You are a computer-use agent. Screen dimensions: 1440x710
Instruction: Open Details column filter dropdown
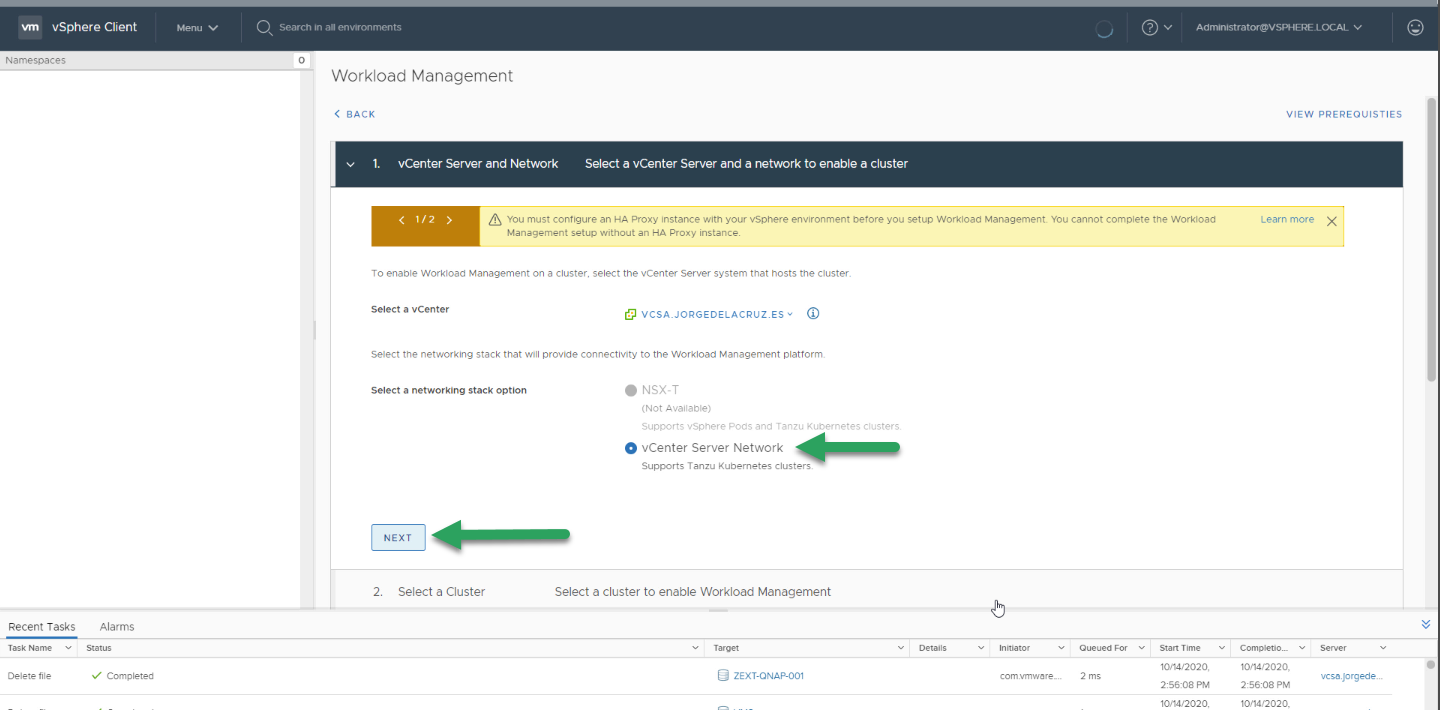981,648
